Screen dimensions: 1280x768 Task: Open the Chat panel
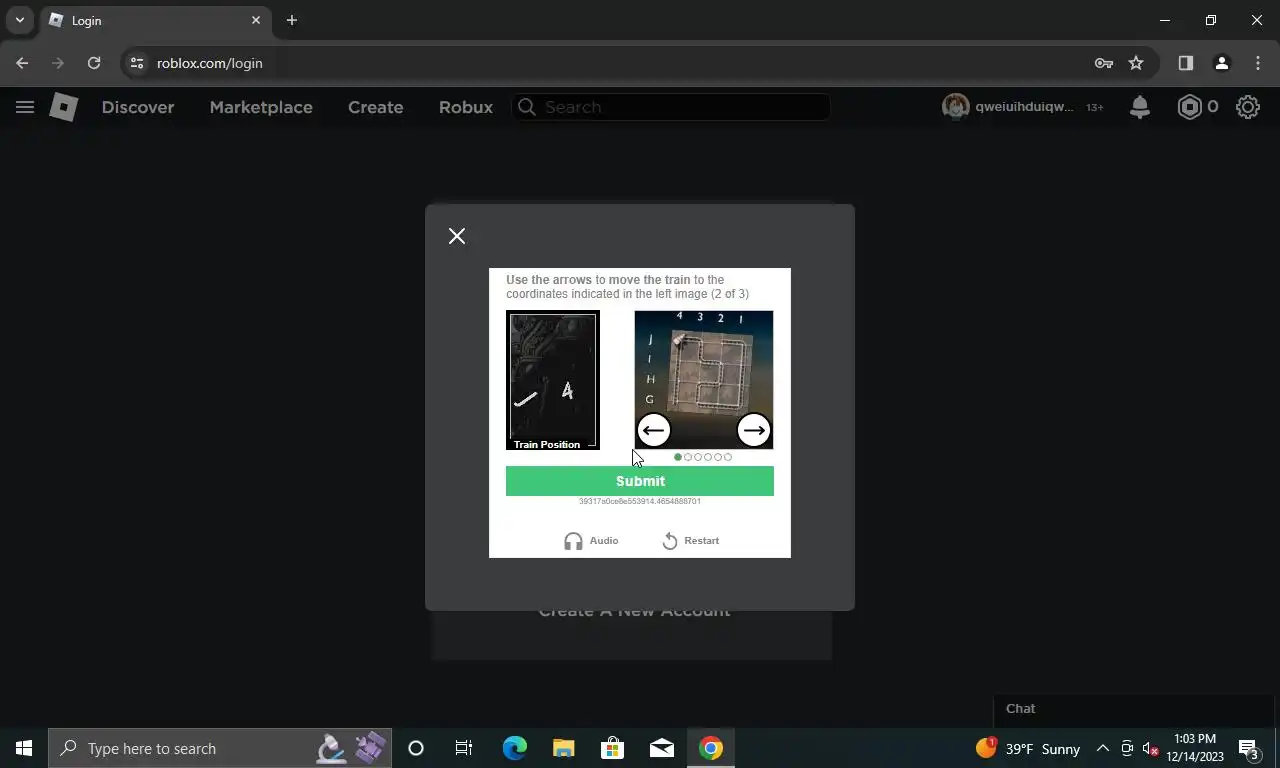pyautogui.click(x=1133, y=709)
